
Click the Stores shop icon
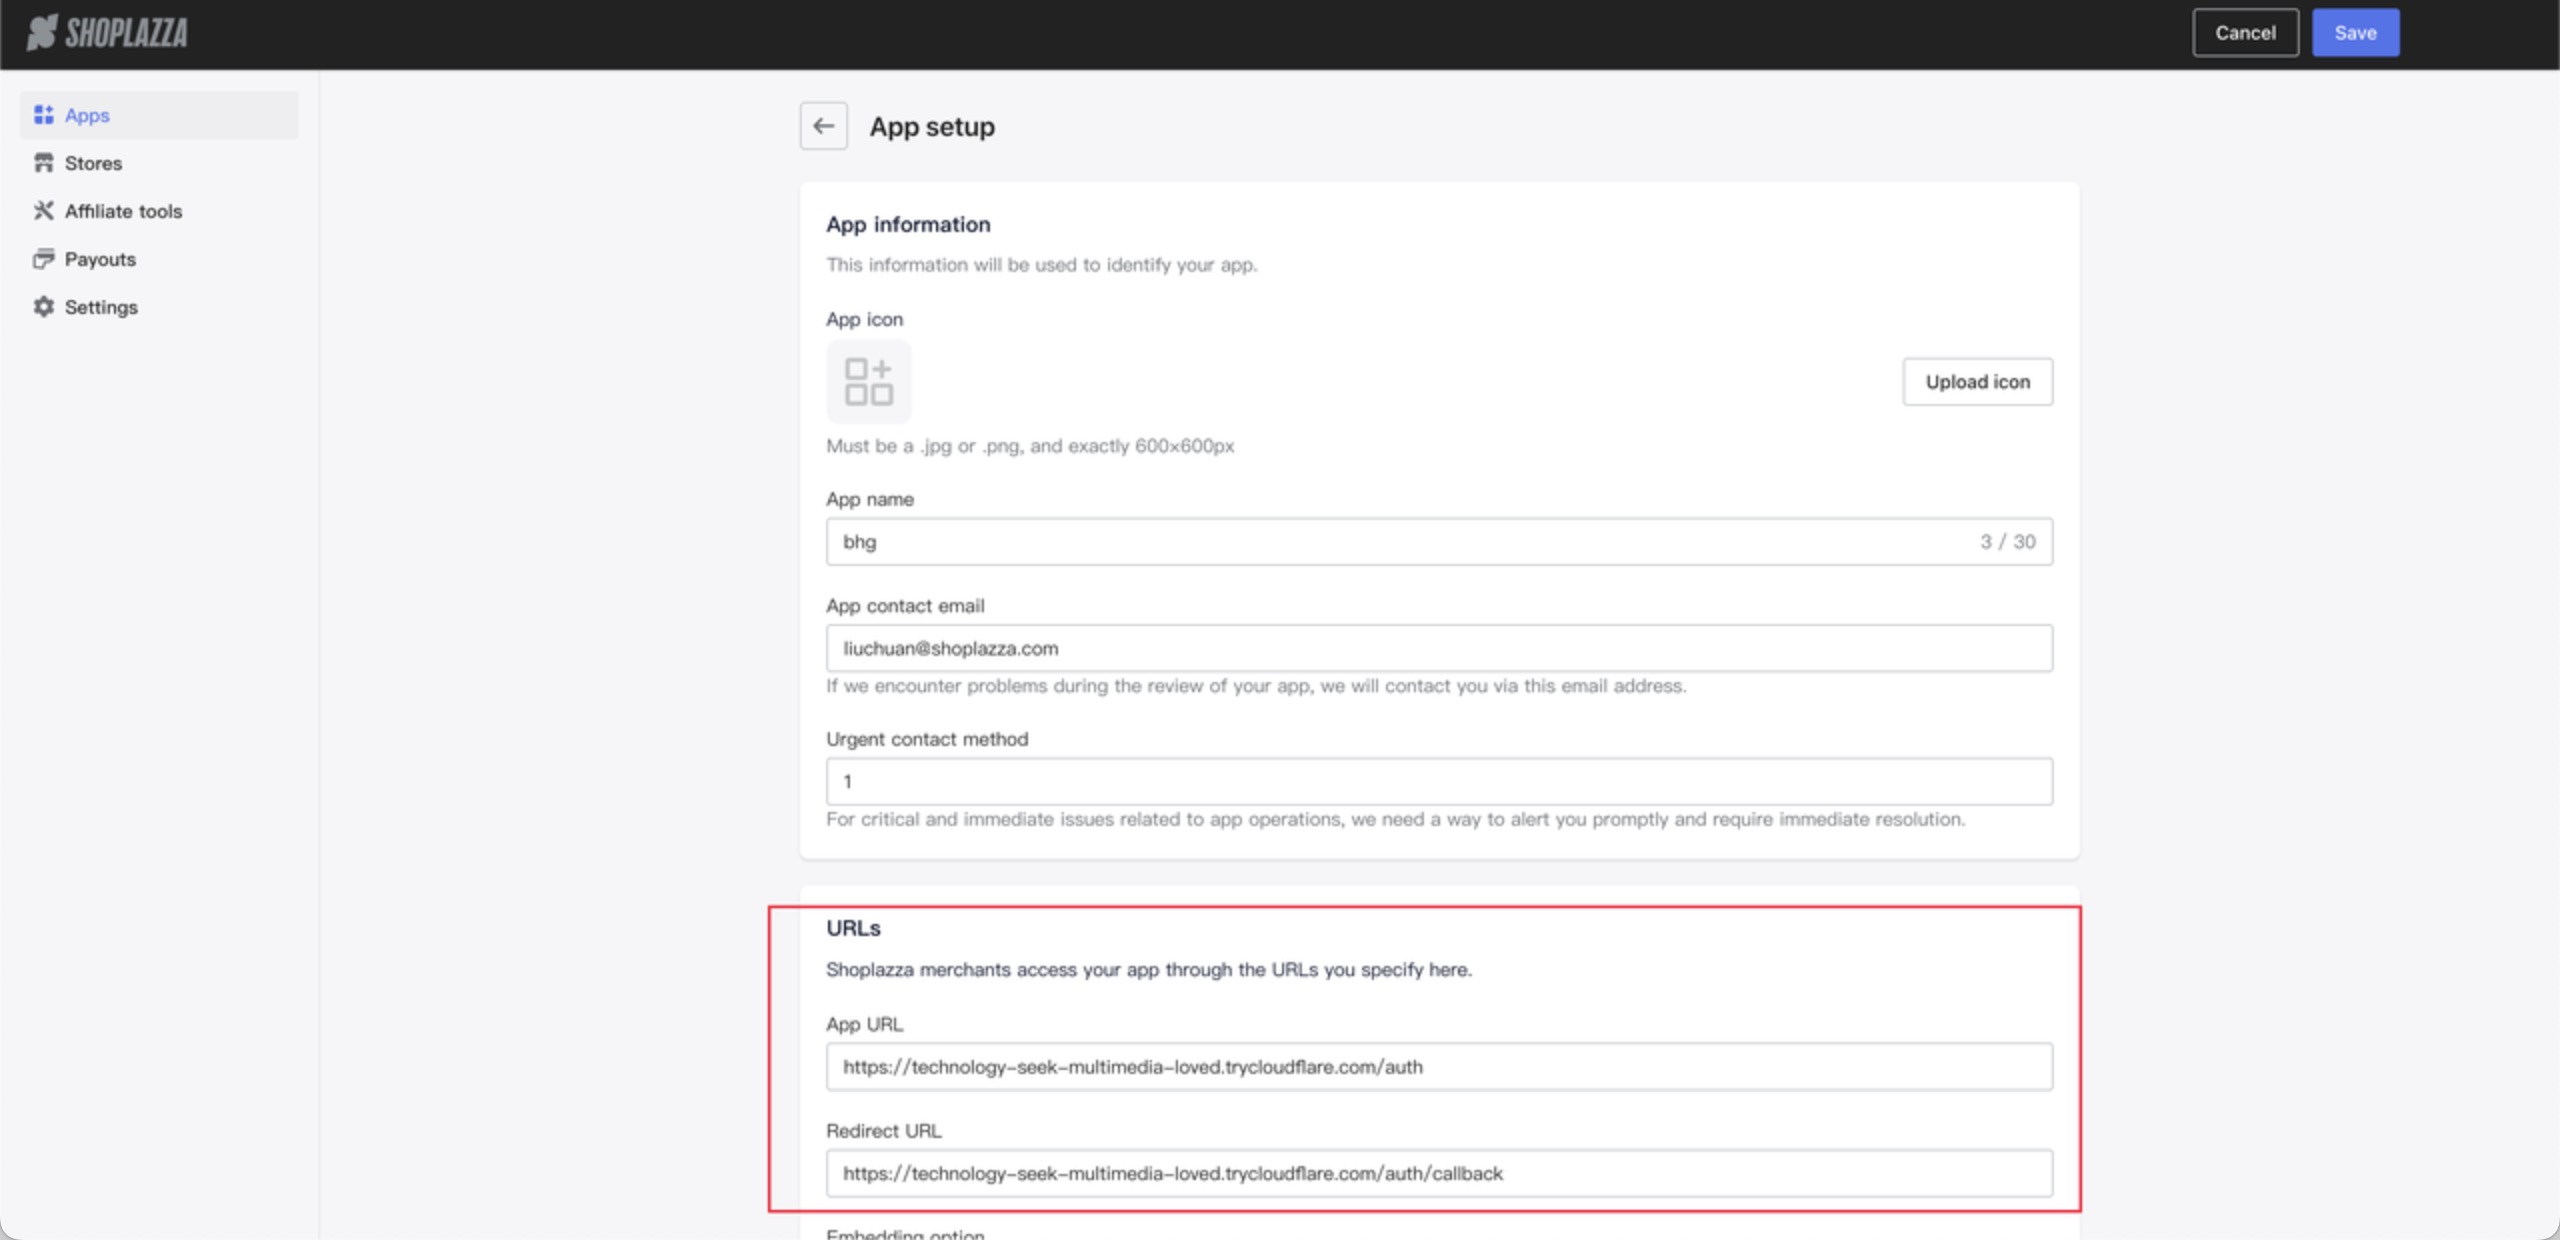pyautogui.click(x=43, y=163)
